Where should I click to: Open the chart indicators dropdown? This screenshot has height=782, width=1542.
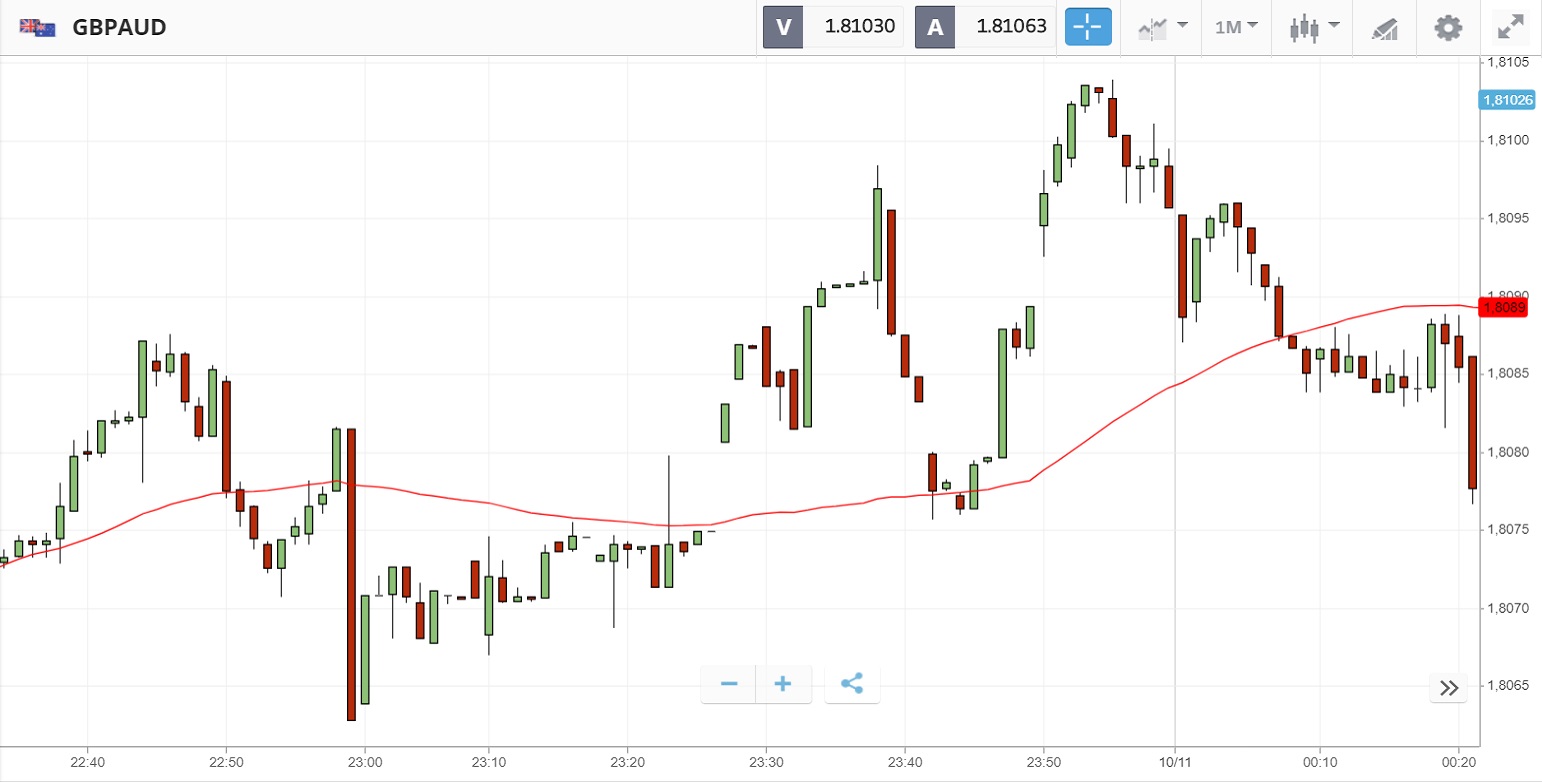(x=1164, y=27)
